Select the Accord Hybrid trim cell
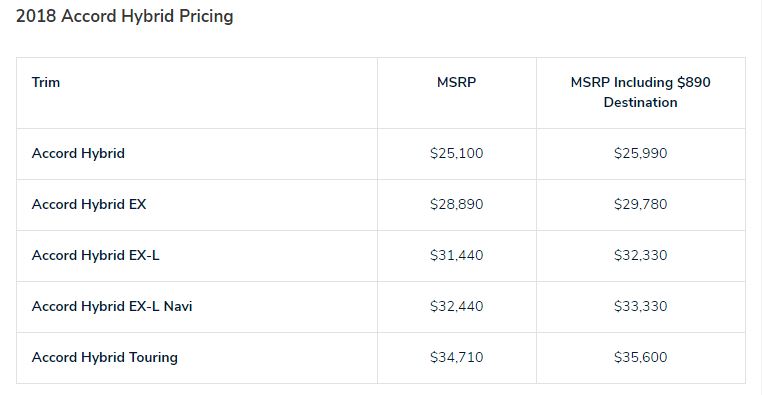 click(x=78, y=154)
